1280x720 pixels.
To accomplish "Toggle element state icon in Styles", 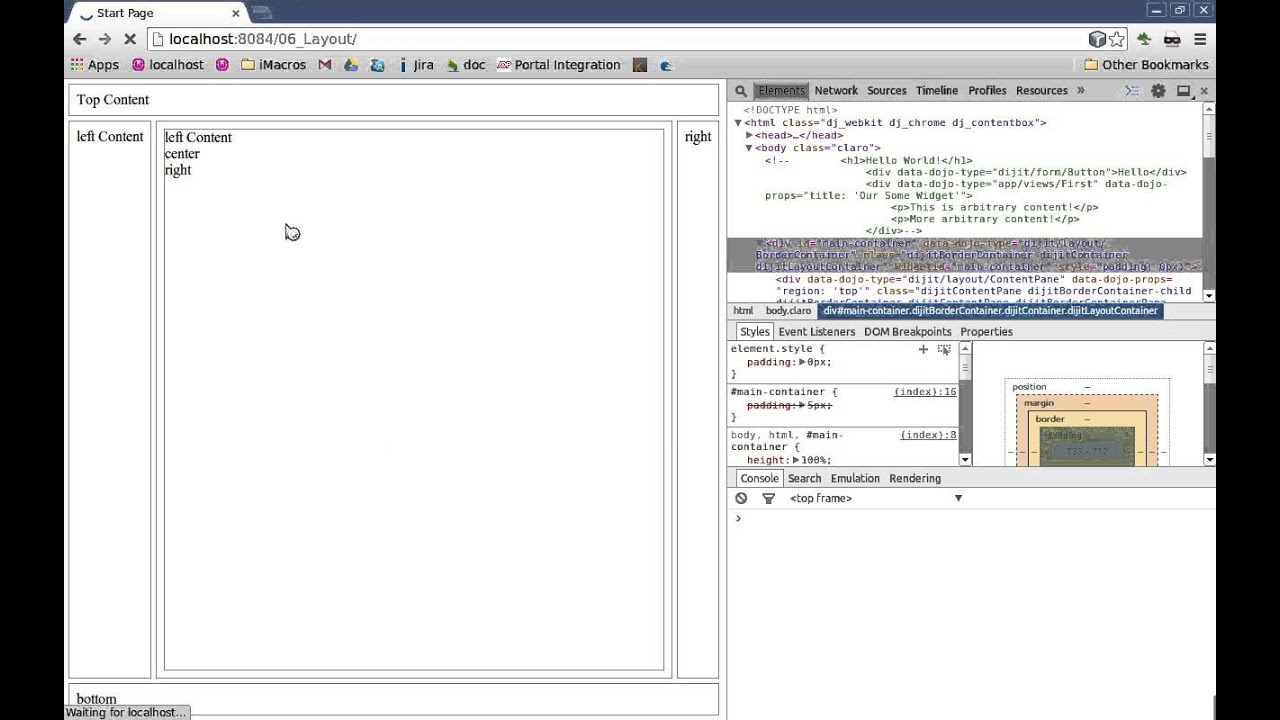I will [x=944, y=349].
